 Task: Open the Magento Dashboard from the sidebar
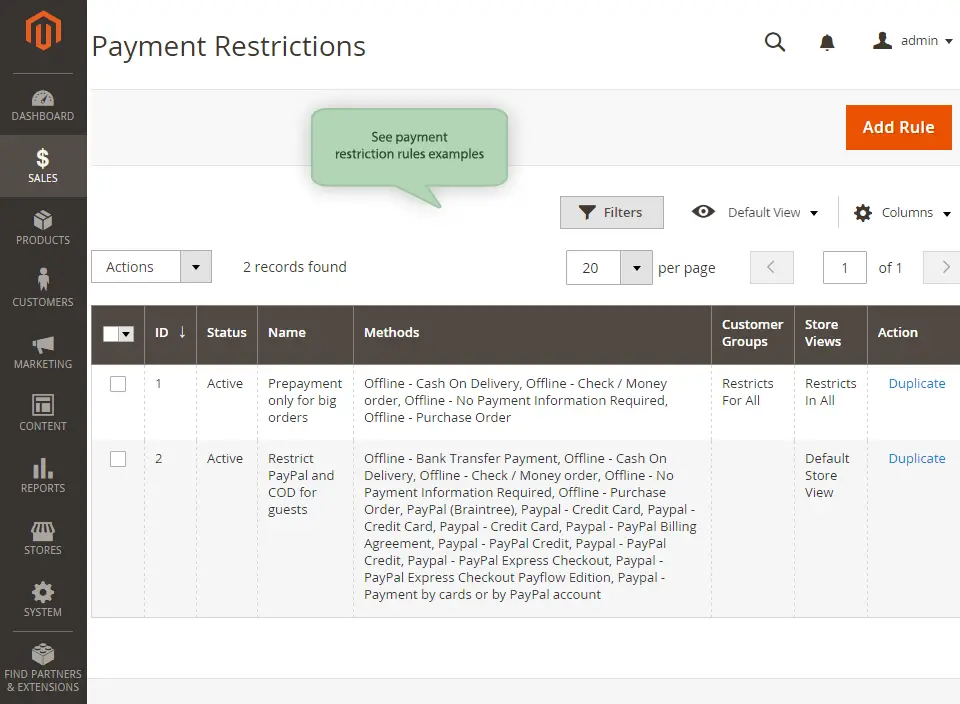click(x=43, y=105)
